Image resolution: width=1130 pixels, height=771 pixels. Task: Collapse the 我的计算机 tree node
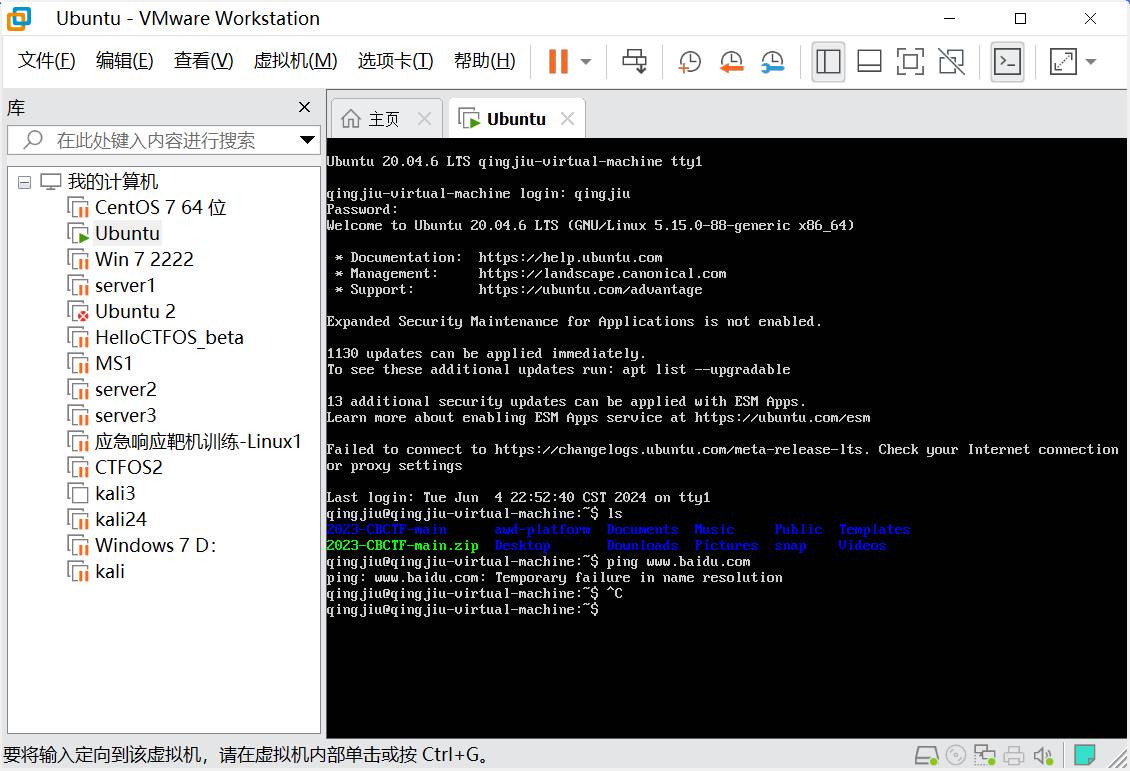(25, 182)
